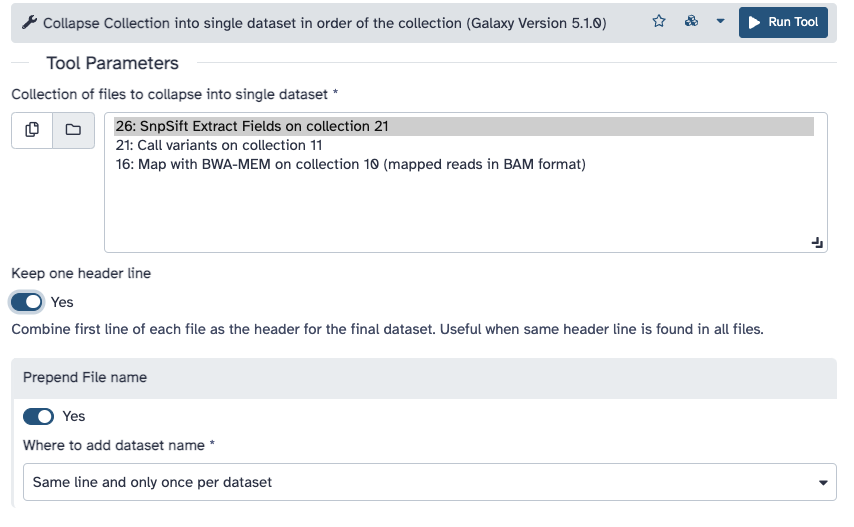Choose 21: Call variants on collection 11

pyautogui.click(x=219, y=145)
